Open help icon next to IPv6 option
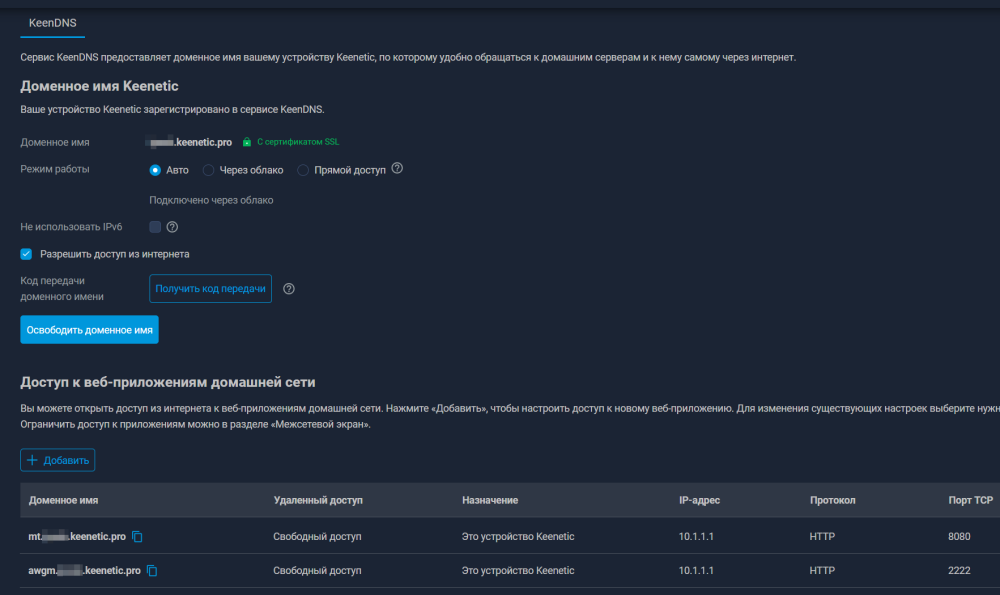This screenshot has width=1000, height=595. click(x=172, y=227)
